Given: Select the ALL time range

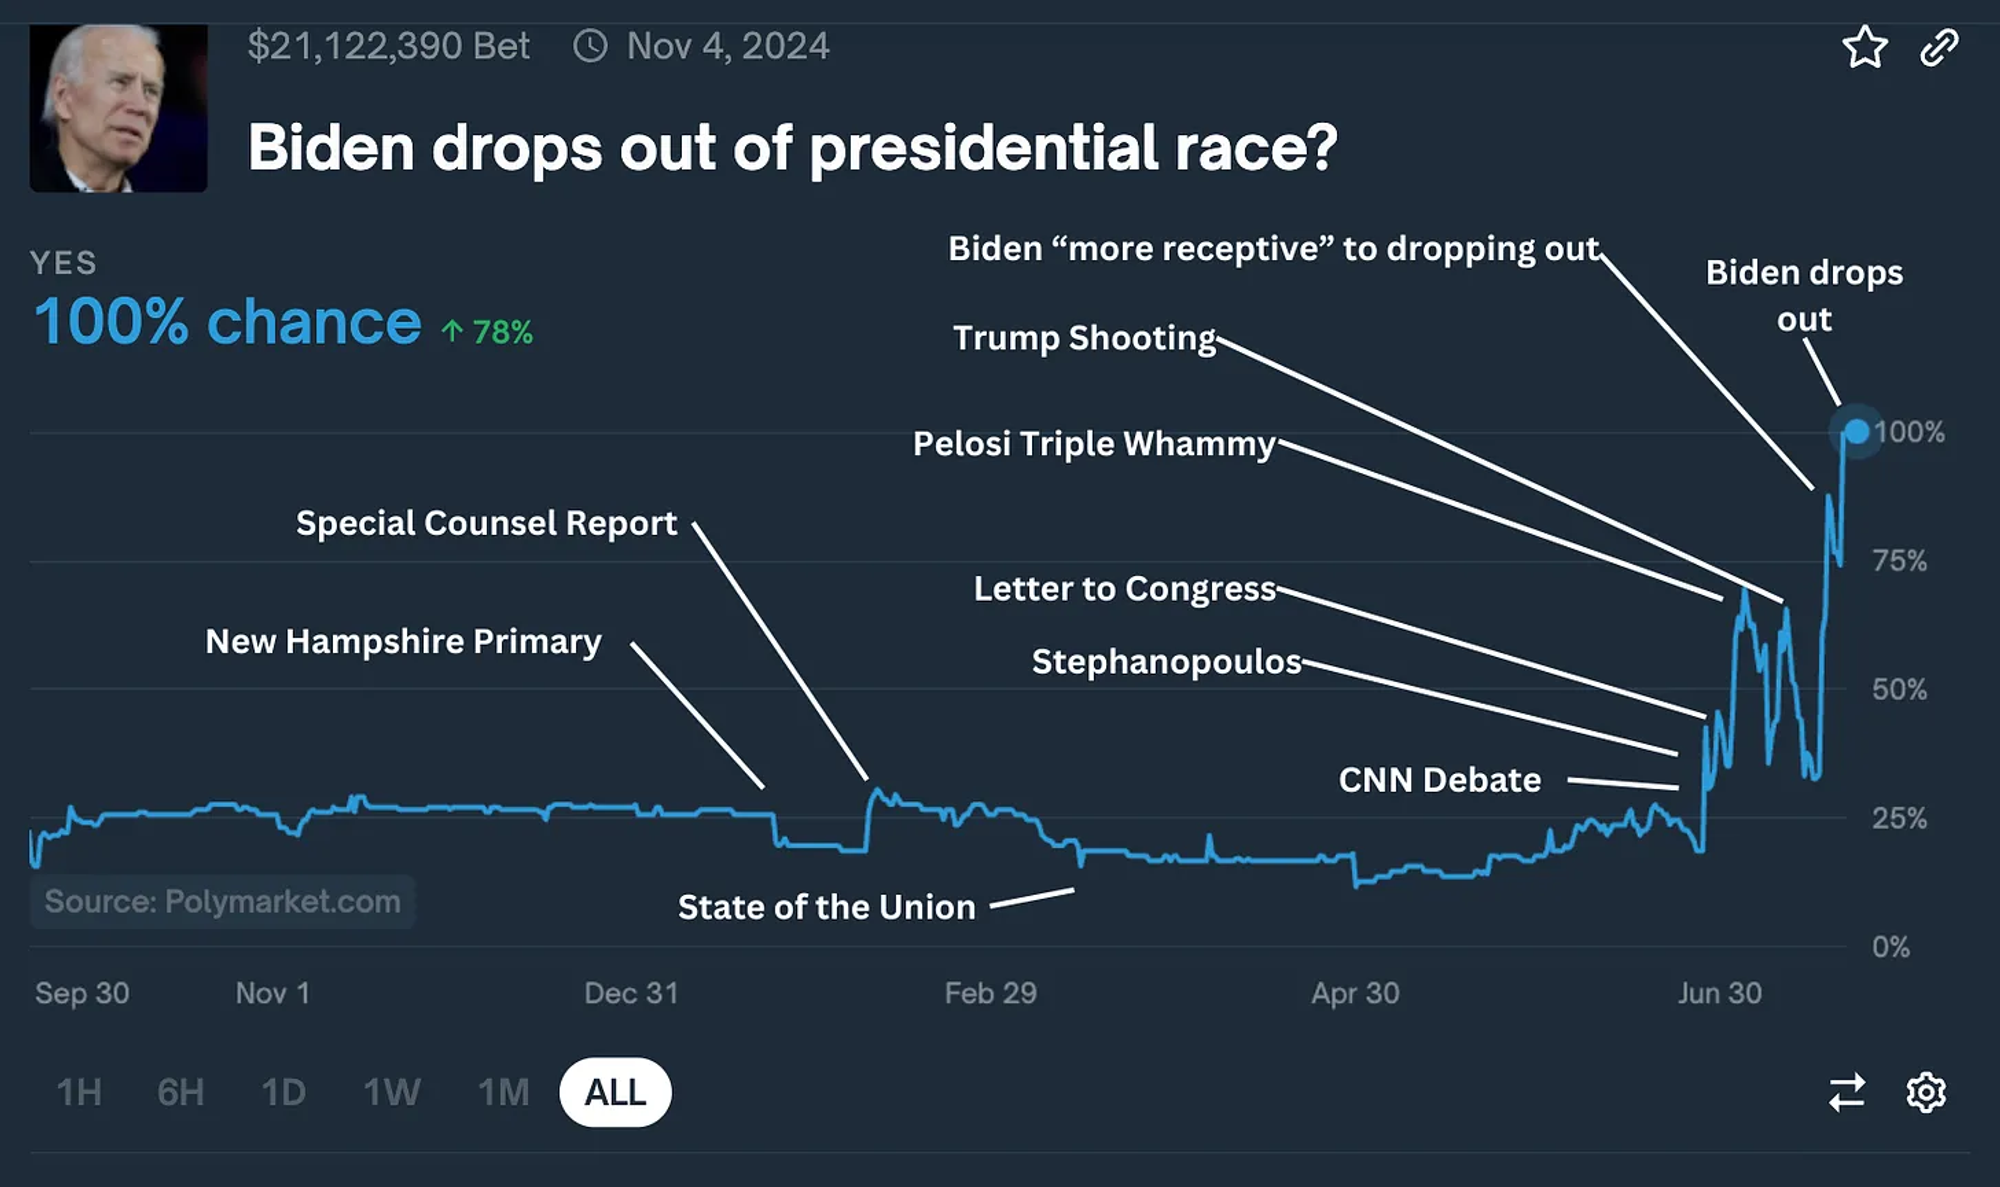Looking at the screenshot, I should click(x=615, y=1092).
